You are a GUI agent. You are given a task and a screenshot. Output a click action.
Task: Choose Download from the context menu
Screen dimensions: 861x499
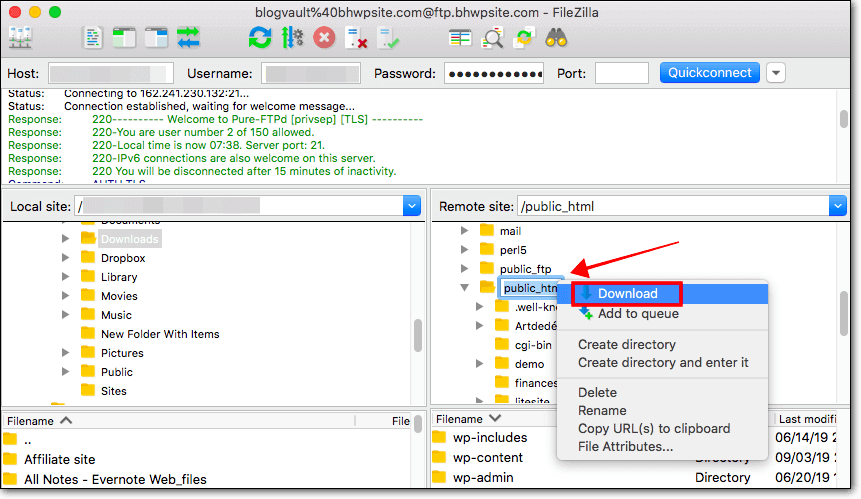tap(662, 294)
